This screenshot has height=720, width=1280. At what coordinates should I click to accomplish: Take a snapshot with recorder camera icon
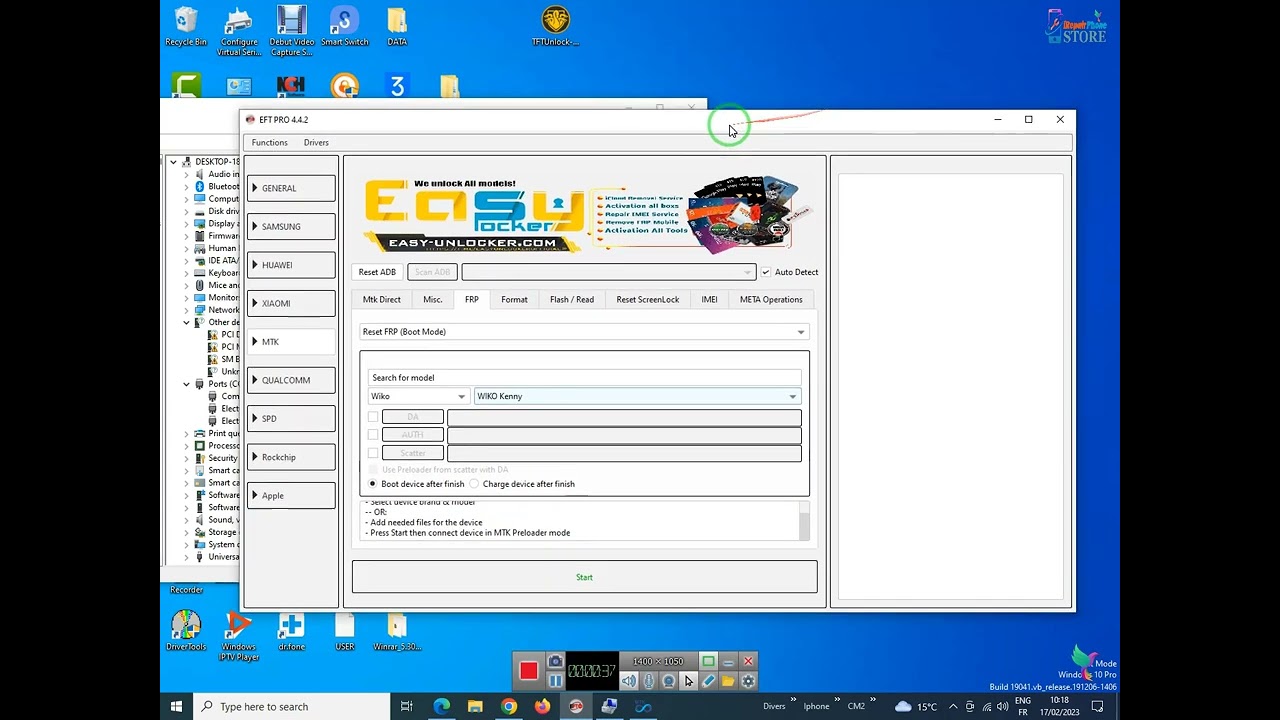(x=555, y=662)
